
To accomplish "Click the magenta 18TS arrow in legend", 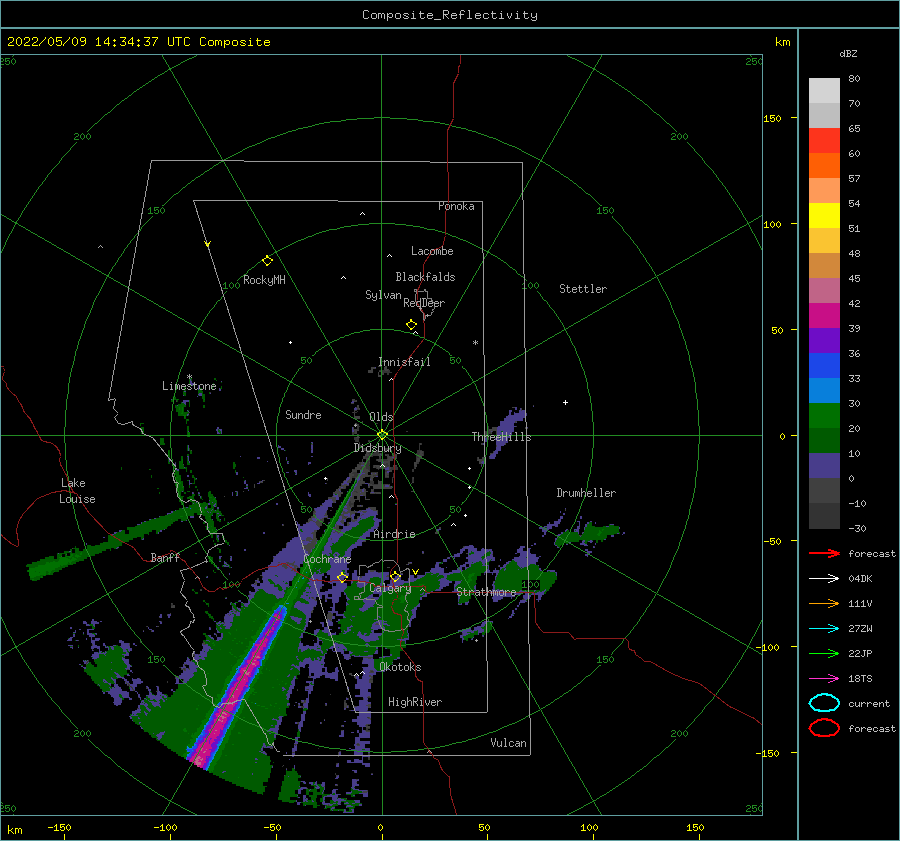I will [x=824, y=679].
